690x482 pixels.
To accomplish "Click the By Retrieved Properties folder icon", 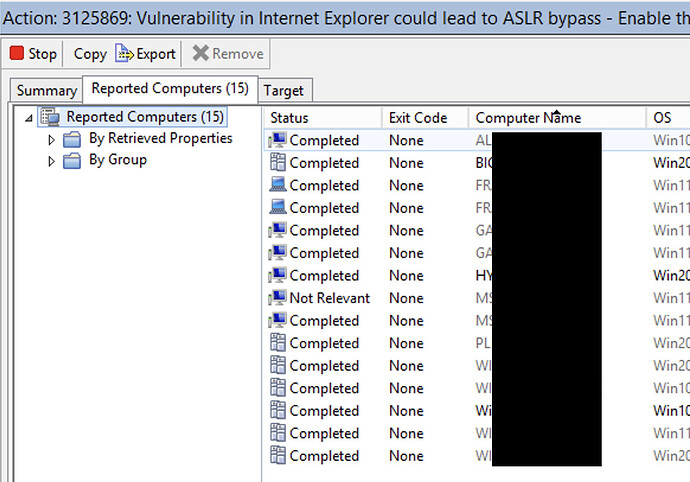I will (72, 140).
